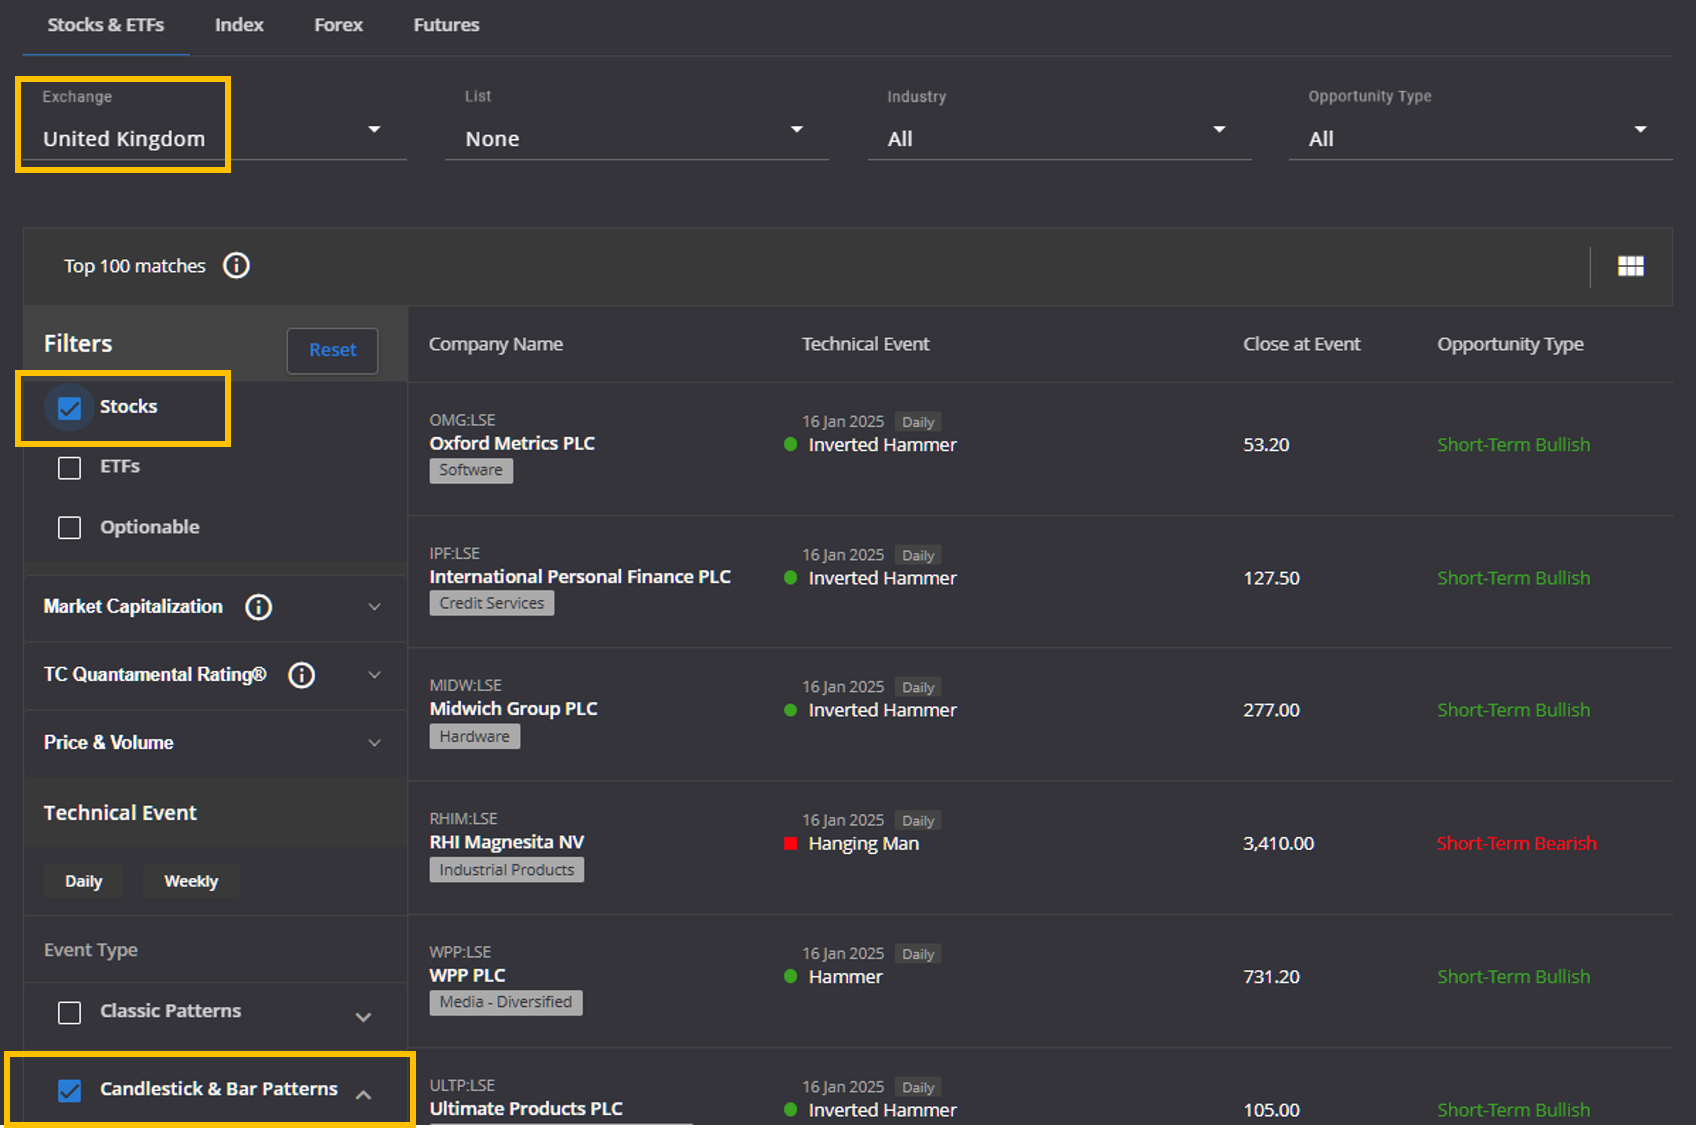Screen dimensions: 1696x1128
Task: Uncheck Candlestick & Bar Patterns checkbox
Action: point(69,1091)
